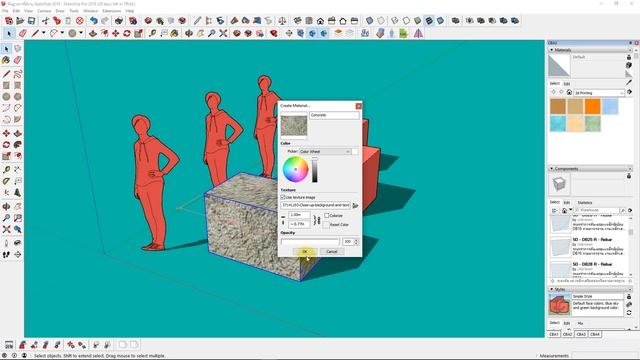The image size is (640, 360).
Task: Collapse the Components panel section
Action: (552, 169)
